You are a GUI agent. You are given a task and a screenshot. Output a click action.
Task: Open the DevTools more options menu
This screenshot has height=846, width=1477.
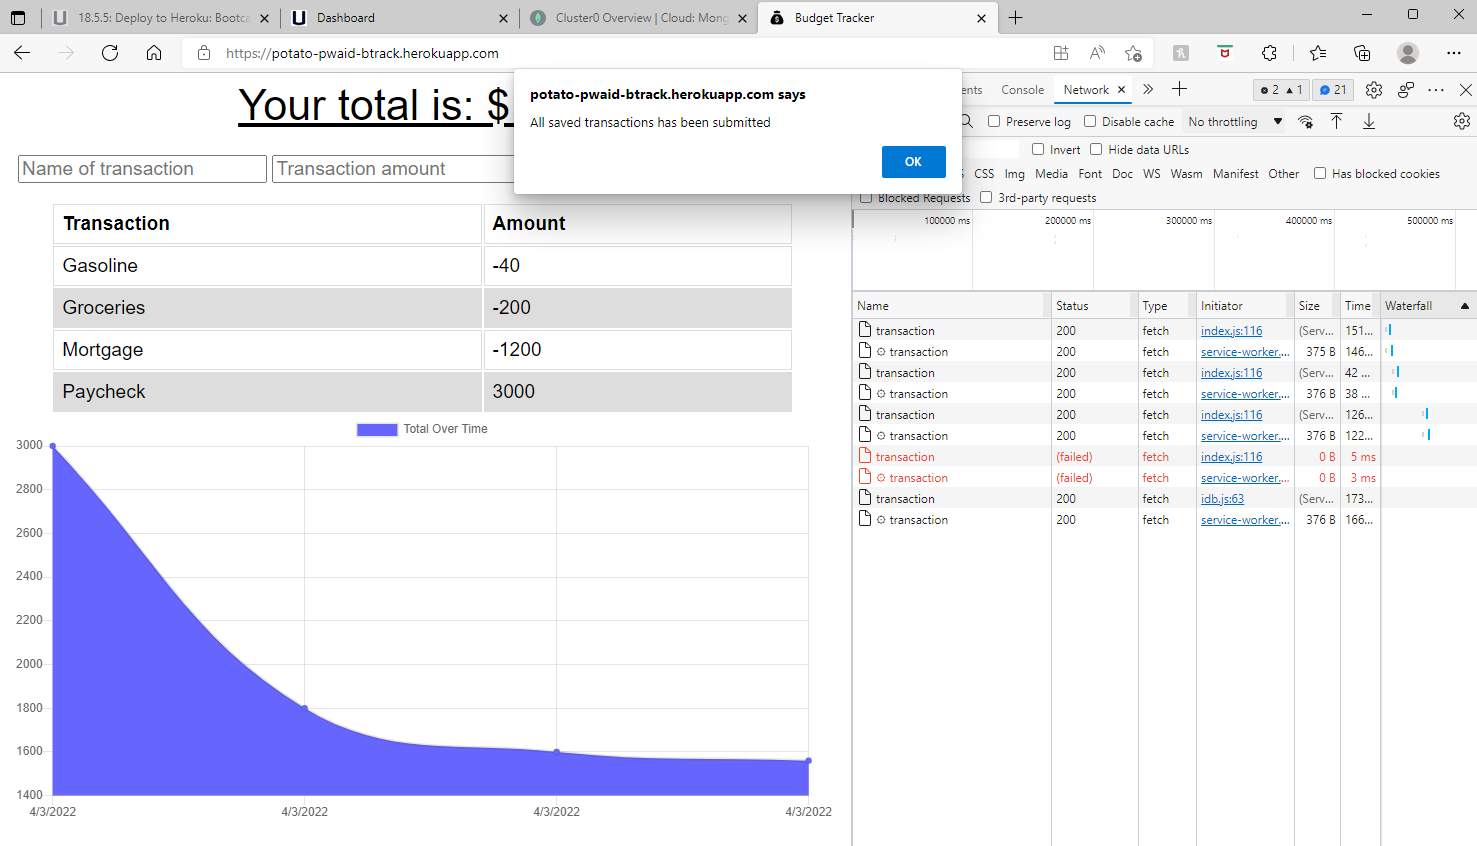[1436, 89]
